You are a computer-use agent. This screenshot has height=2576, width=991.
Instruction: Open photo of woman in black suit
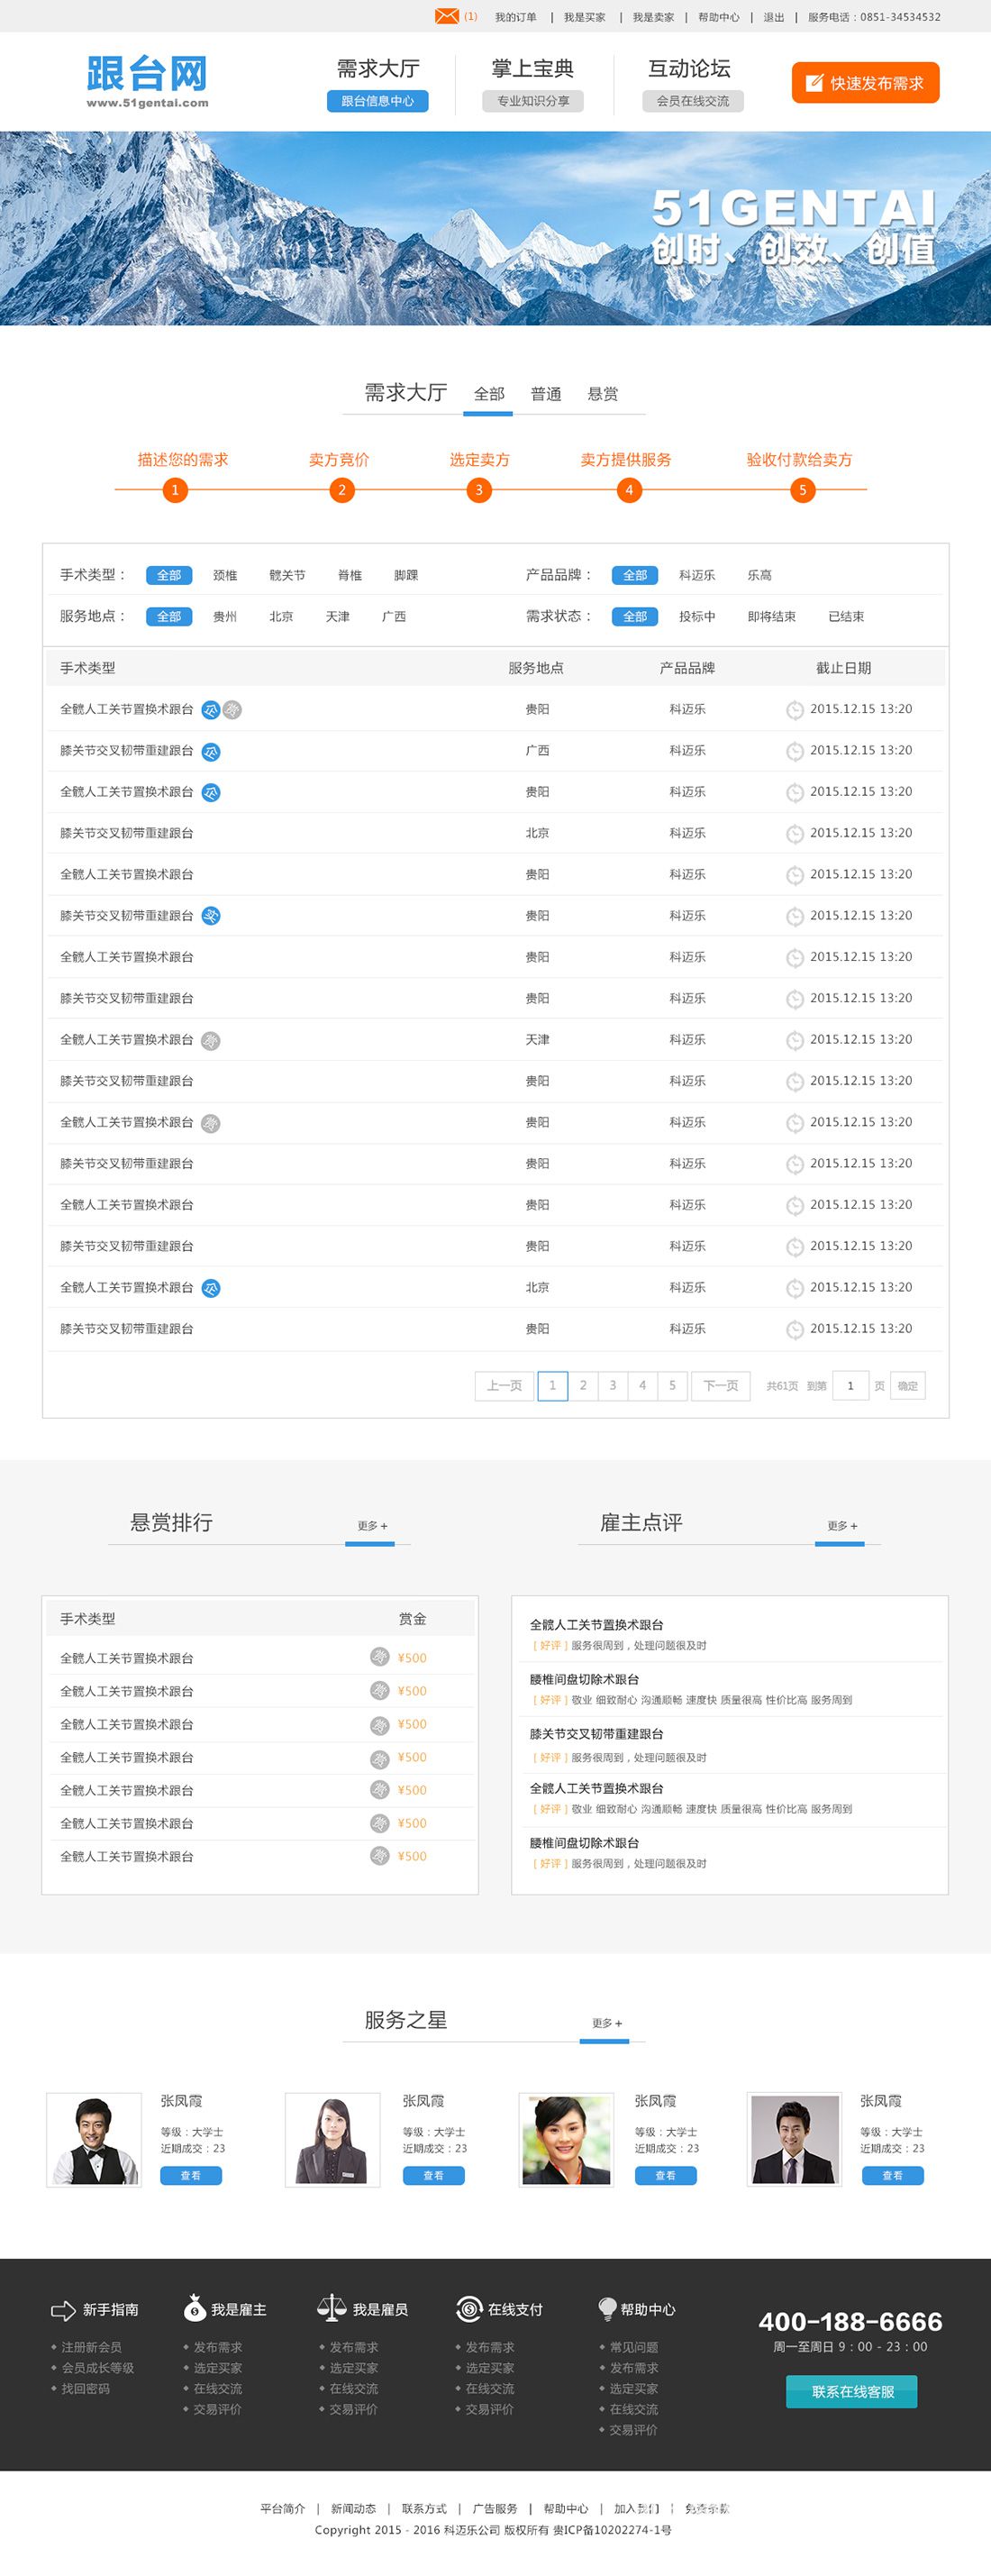(x=332, y=2139)
